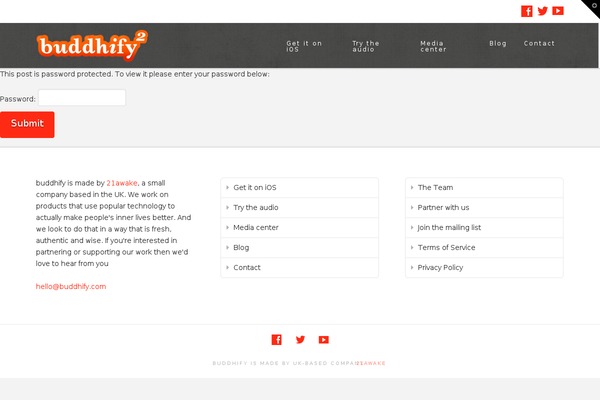Click the Facebook icon in the bottom footer
Screen dimensions: 600x400
coord(277,340)
